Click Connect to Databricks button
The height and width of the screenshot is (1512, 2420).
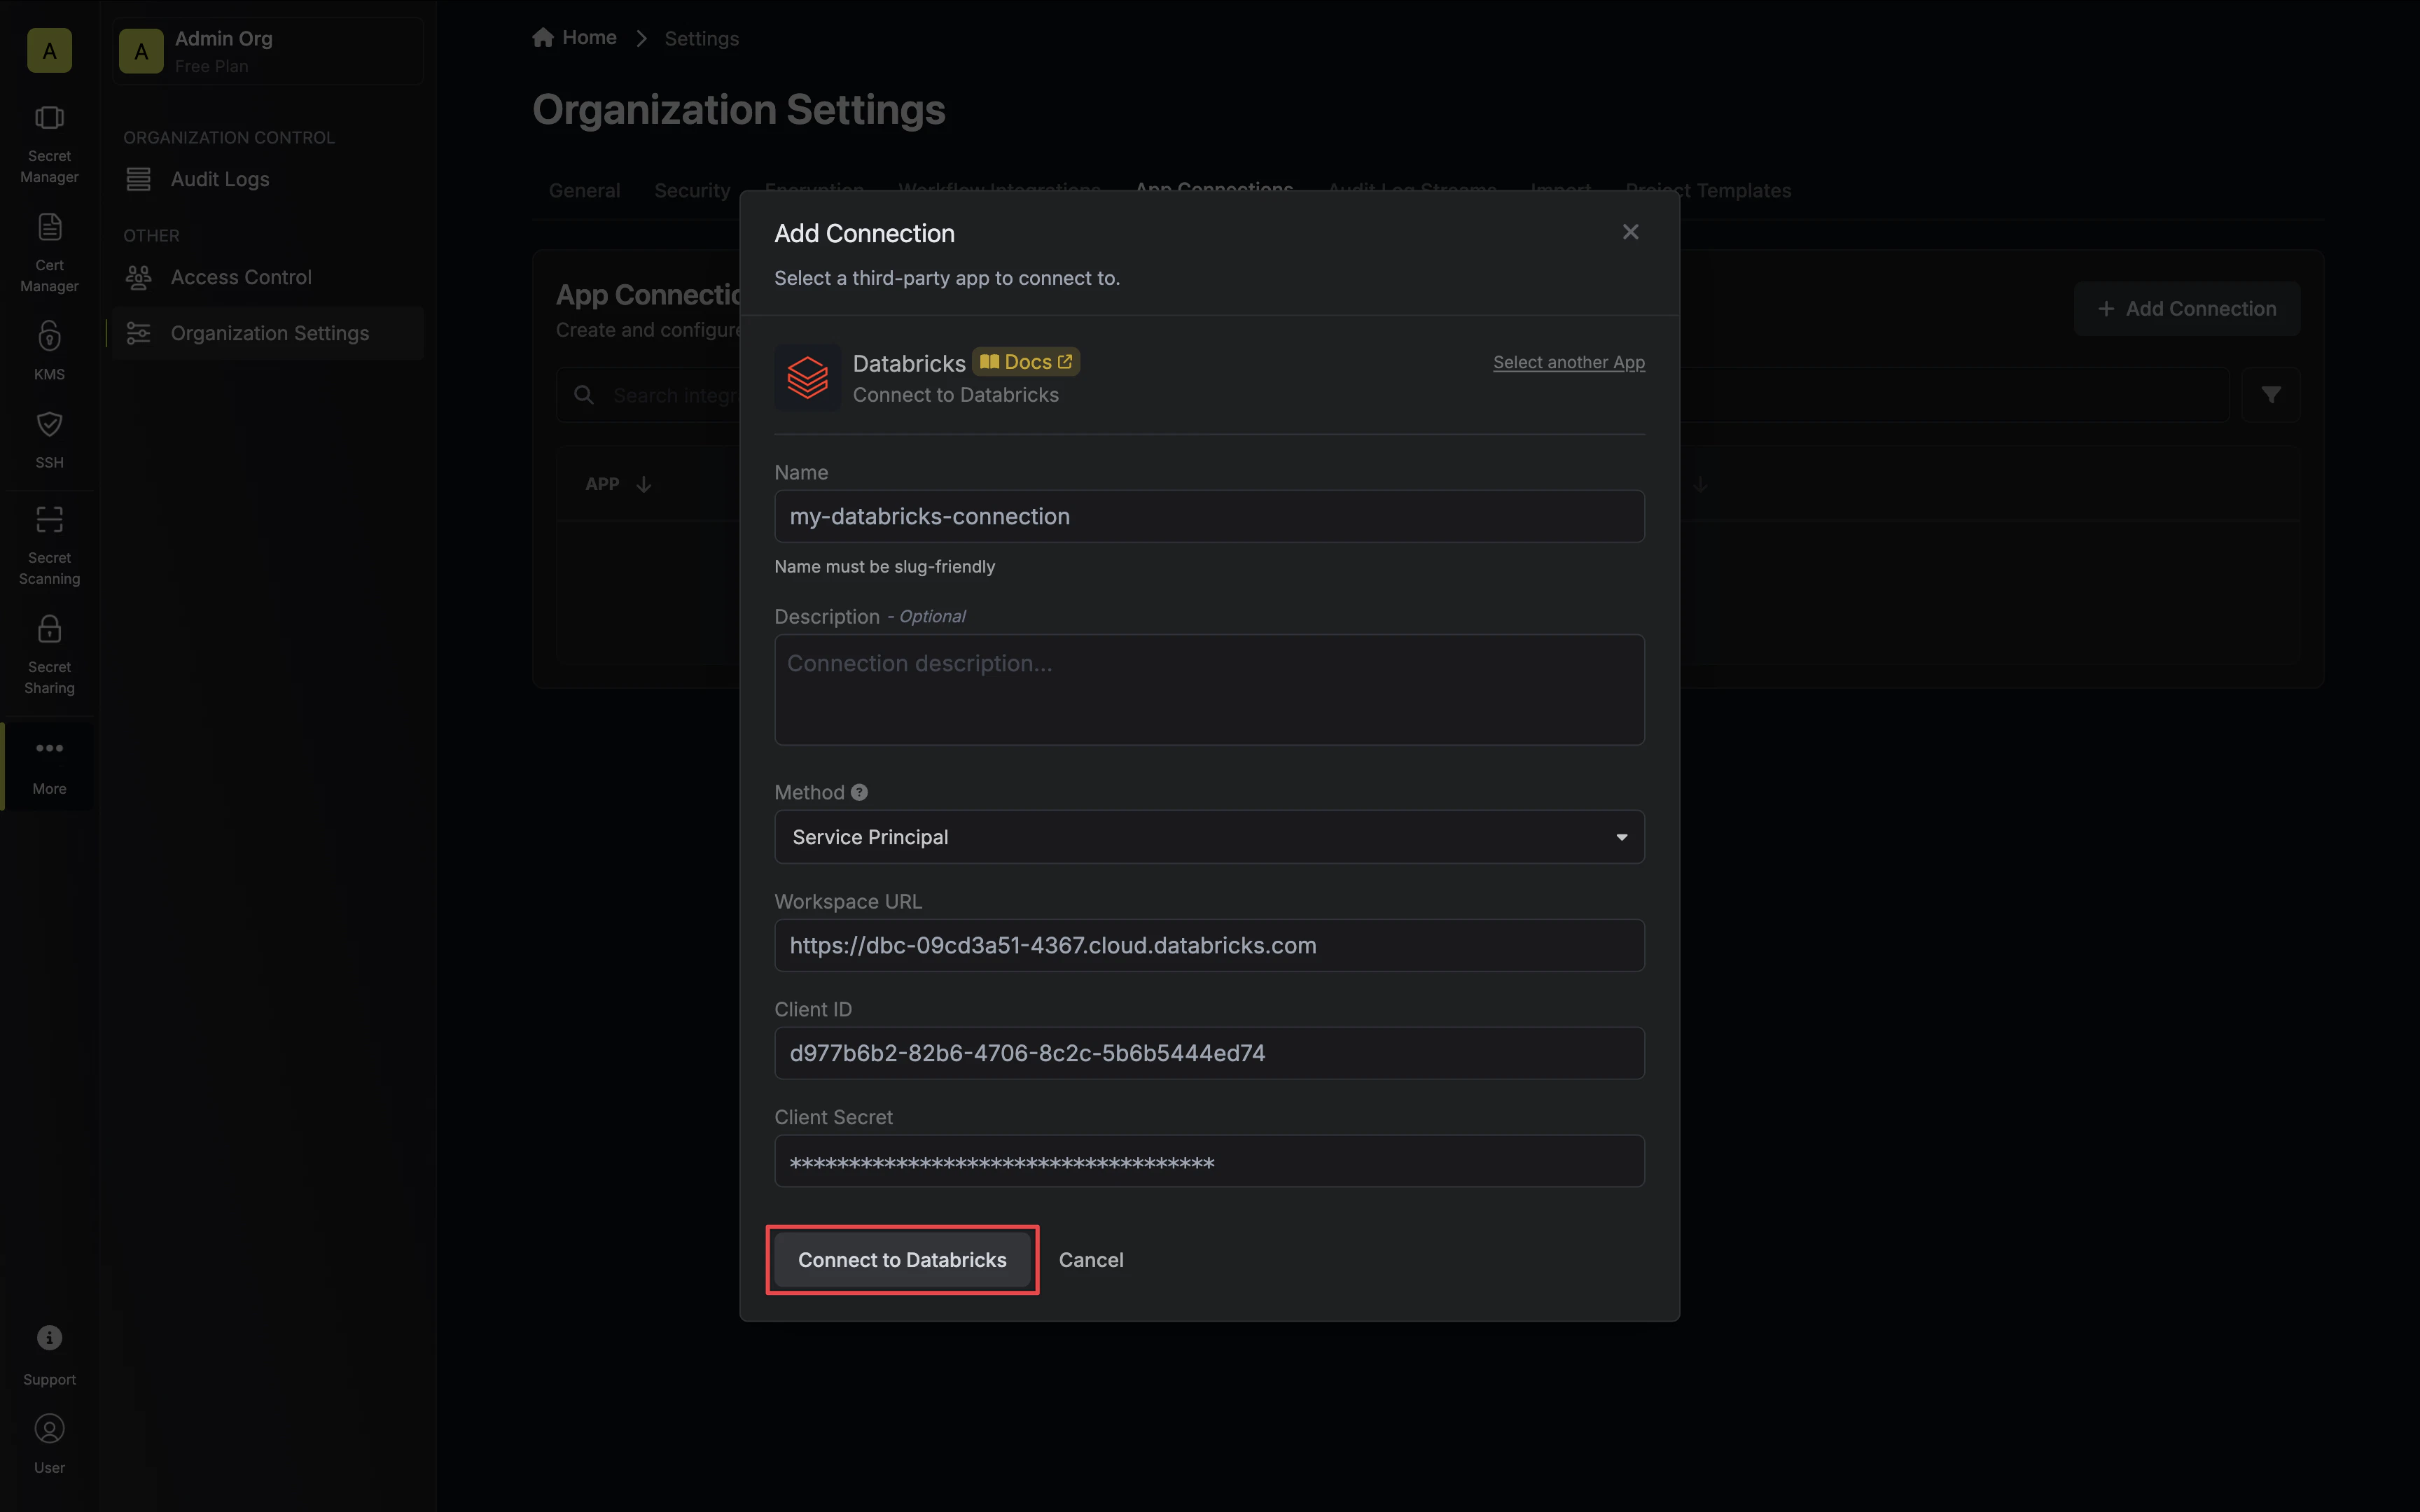click(x=902, y=1260)
